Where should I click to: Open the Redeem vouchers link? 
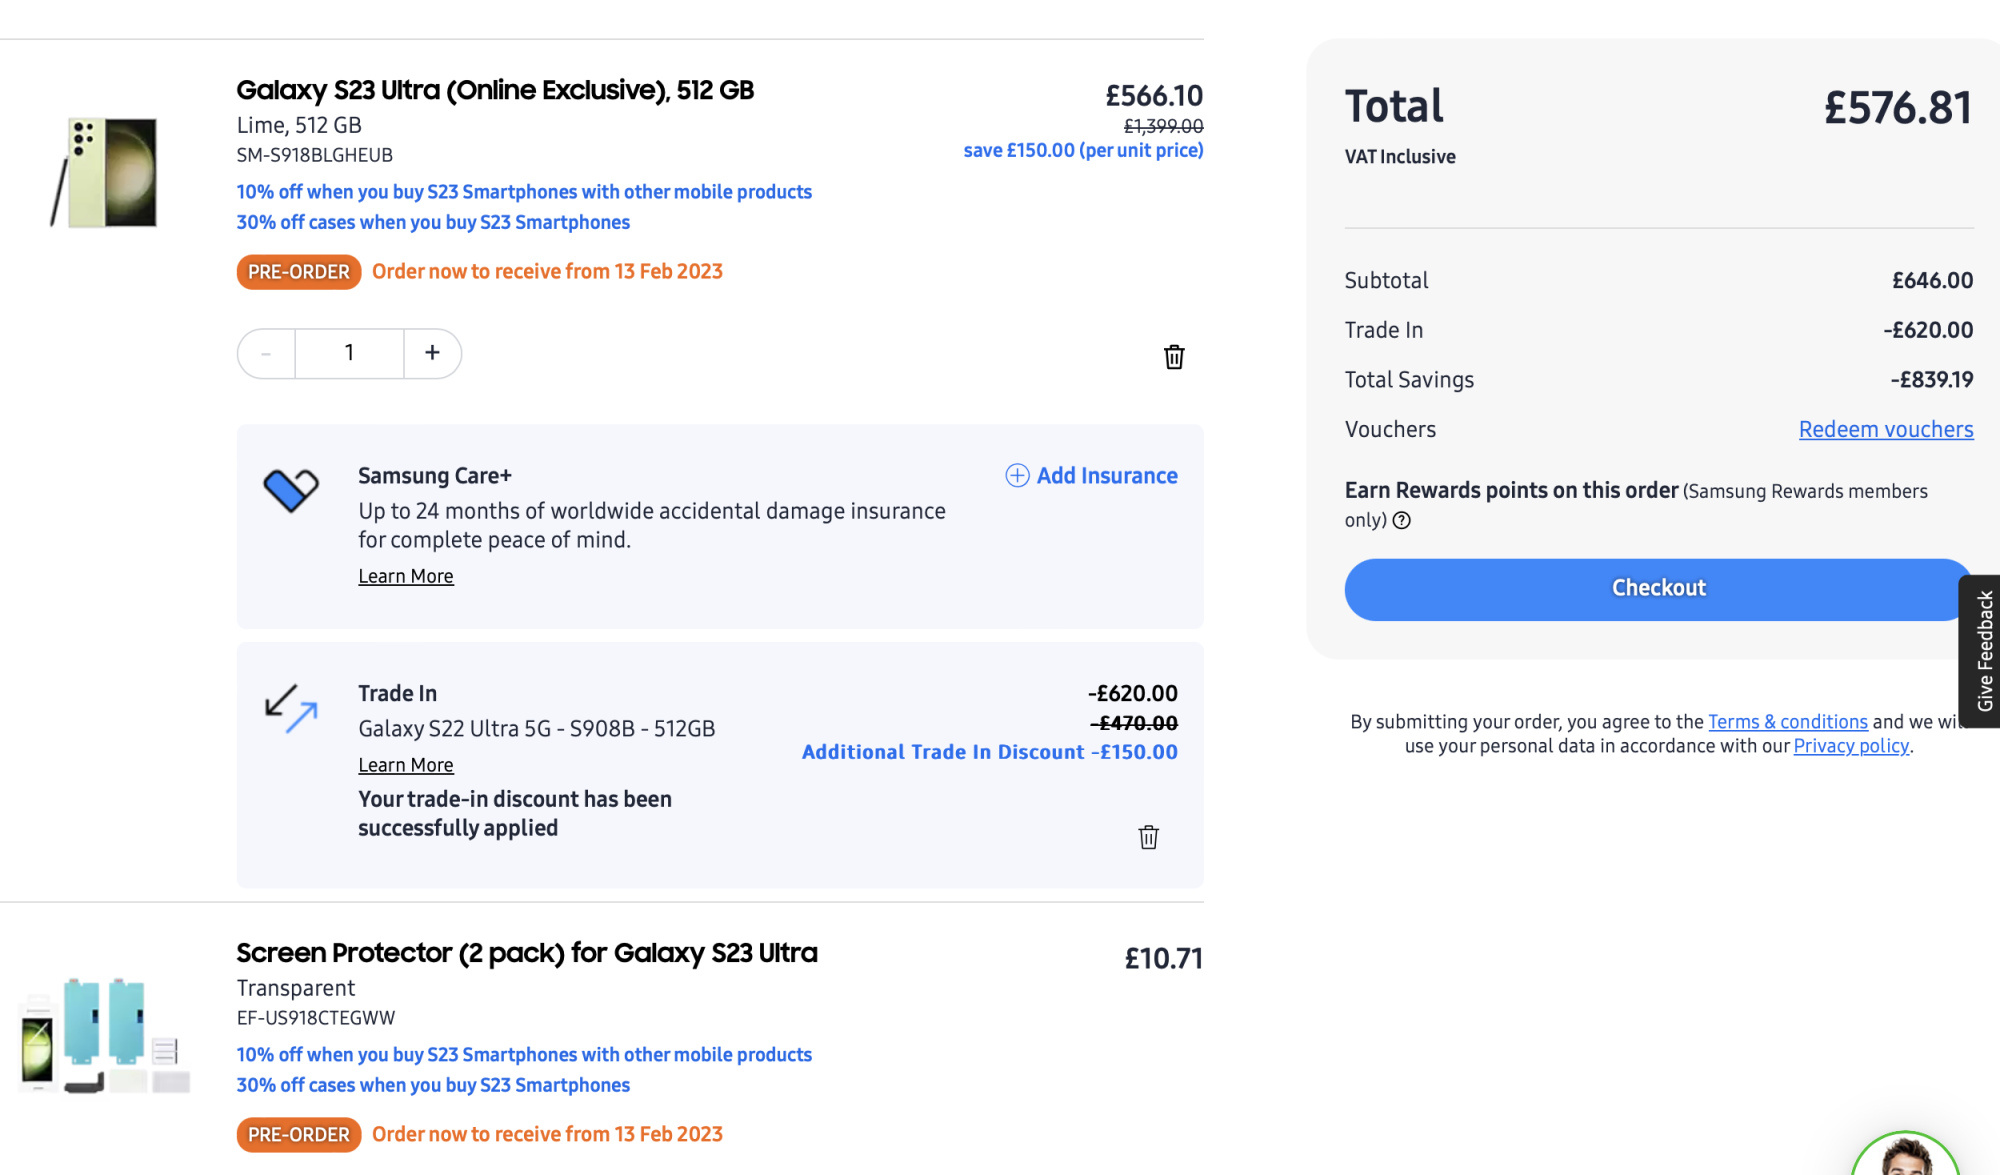(x=1885, y=430)
